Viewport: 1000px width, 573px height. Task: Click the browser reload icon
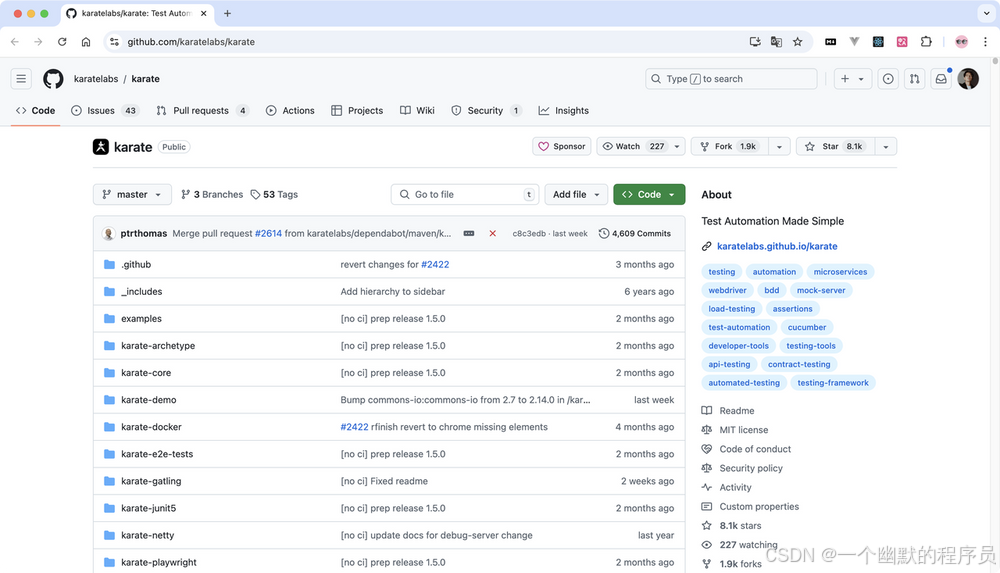pos(62,41)
